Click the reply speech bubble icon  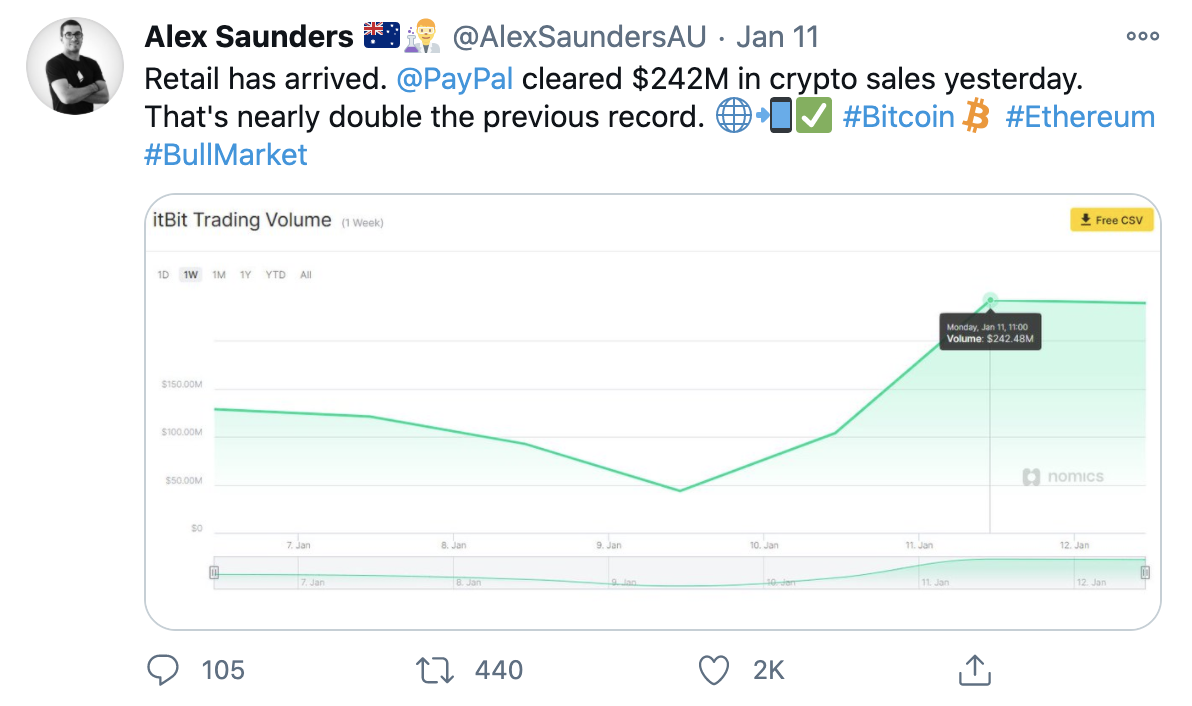click(x=163, y=670)
